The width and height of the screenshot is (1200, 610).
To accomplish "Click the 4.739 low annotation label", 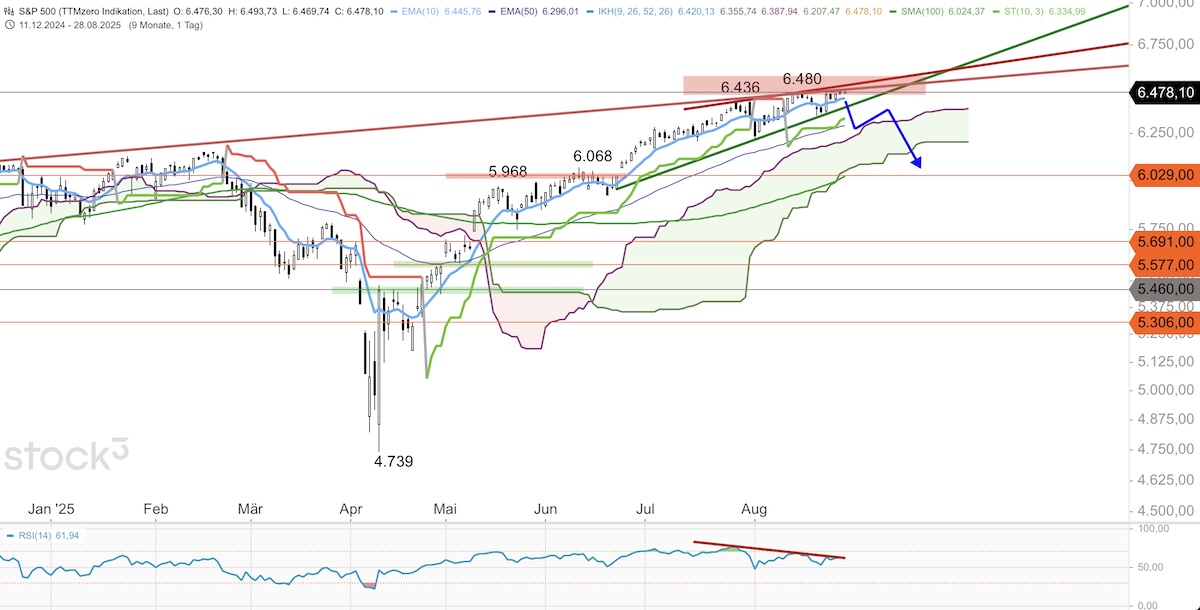I will pyautogui.click(x=393, y=461).
